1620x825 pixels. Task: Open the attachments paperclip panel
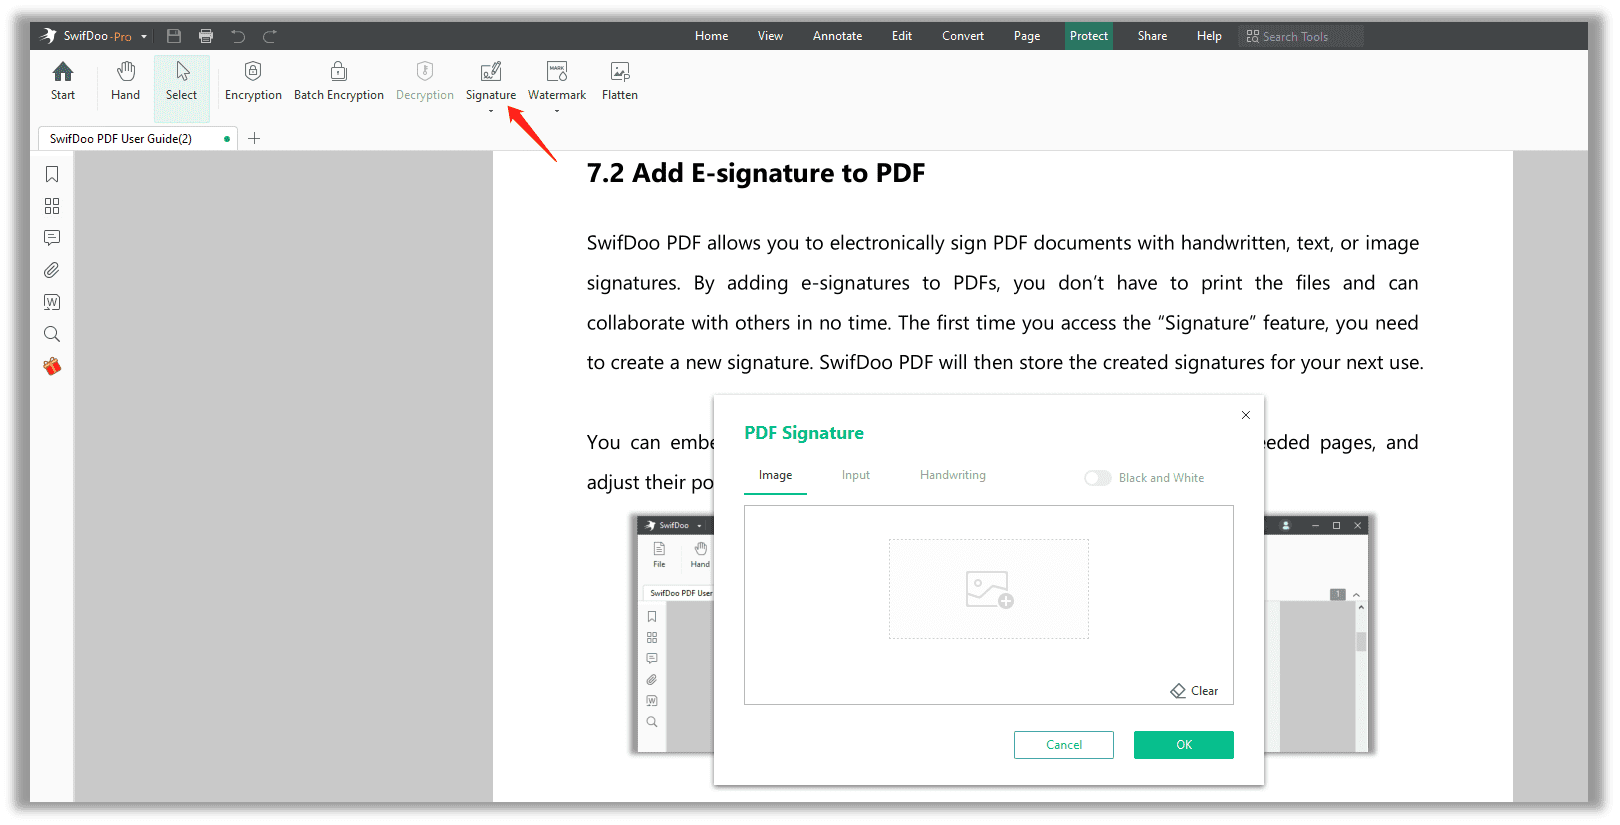coord(52,270)
